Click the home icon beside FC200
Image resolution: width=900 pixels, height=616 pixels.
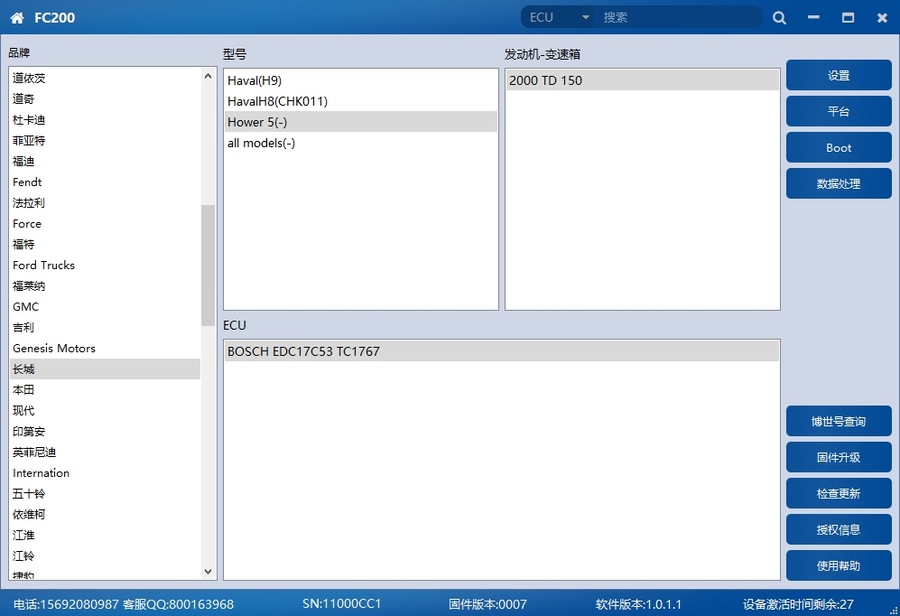[x=17, y=18]
